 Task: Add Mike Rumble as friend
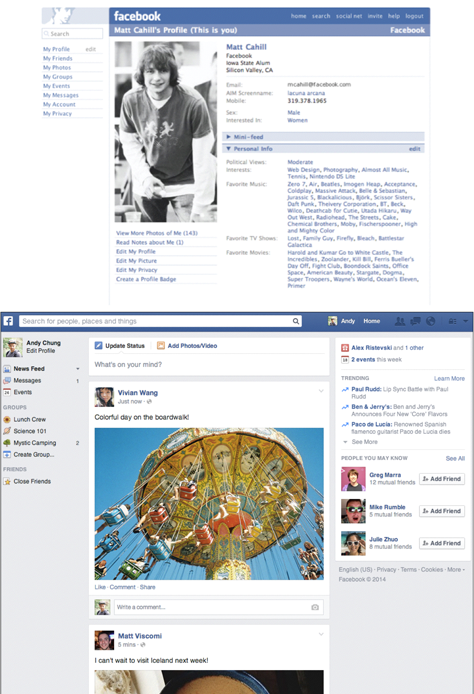click(442, 511)
